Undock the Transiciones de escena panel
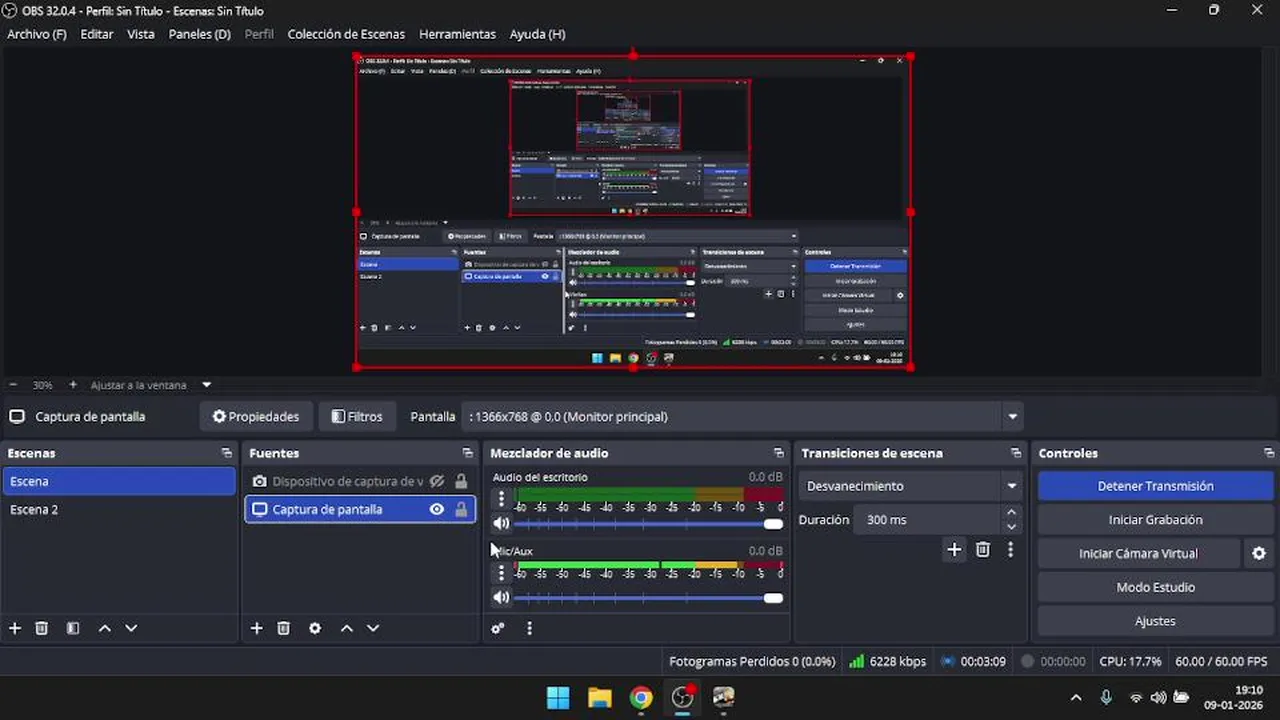 pyautogui.click(x=1016, y=453)
